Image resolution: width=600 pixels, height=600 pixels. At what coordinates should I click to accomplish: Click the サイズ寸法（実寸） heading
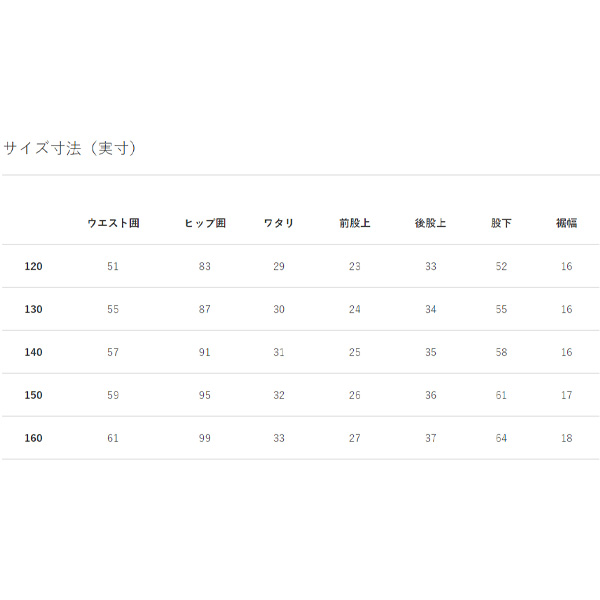69,148
